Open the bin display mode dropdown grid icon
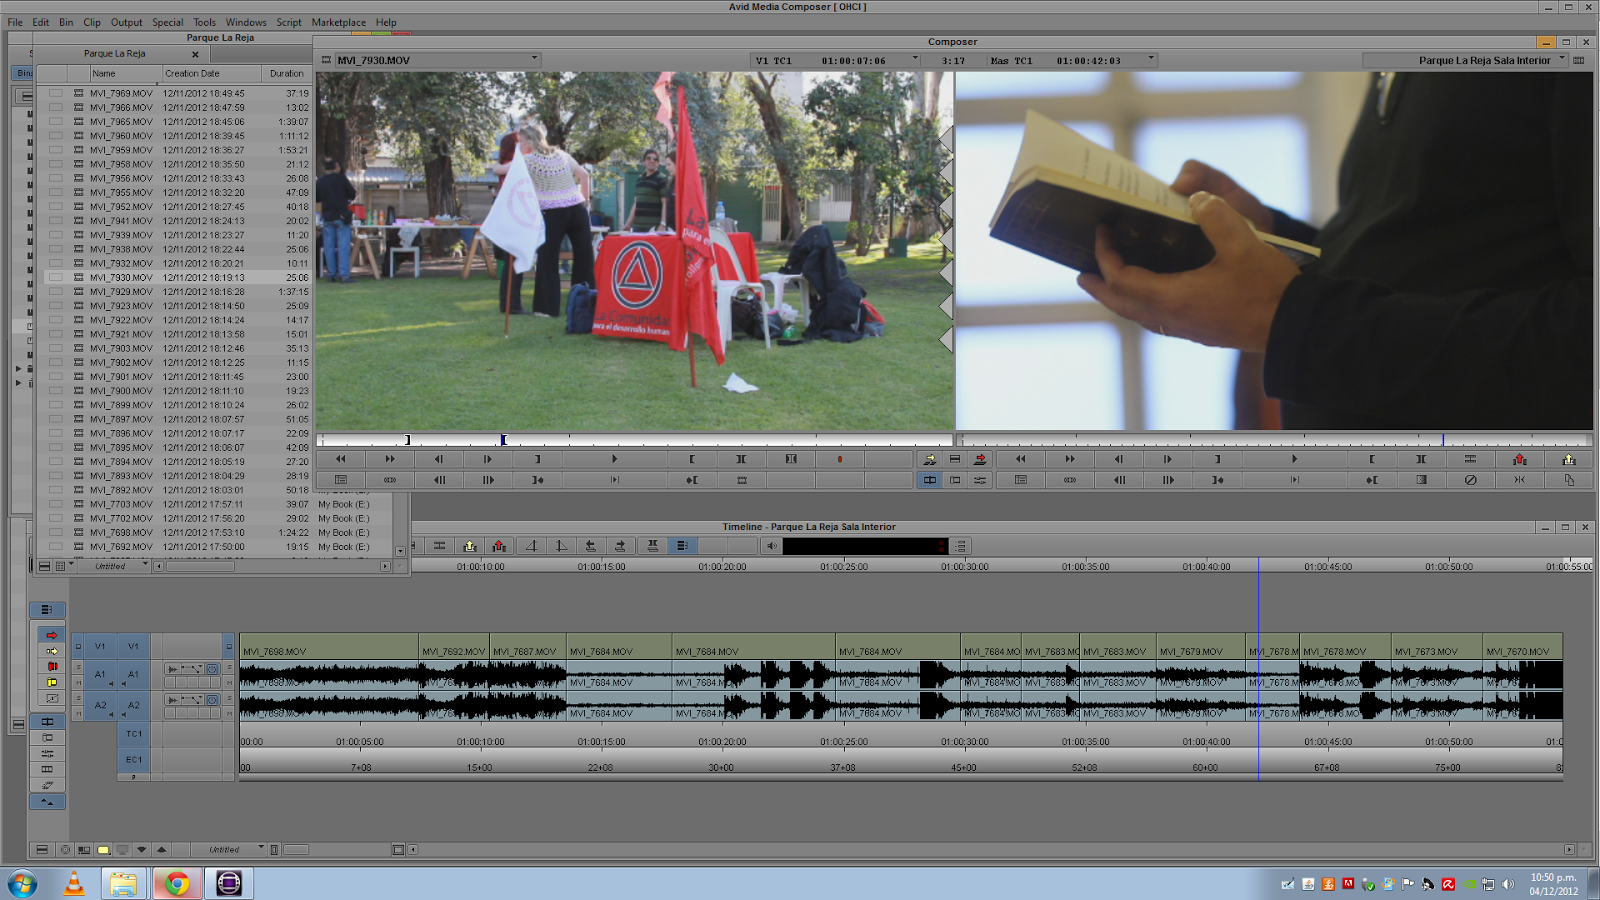Viewport: 1600px width, 900px height. tap(63, 566)
